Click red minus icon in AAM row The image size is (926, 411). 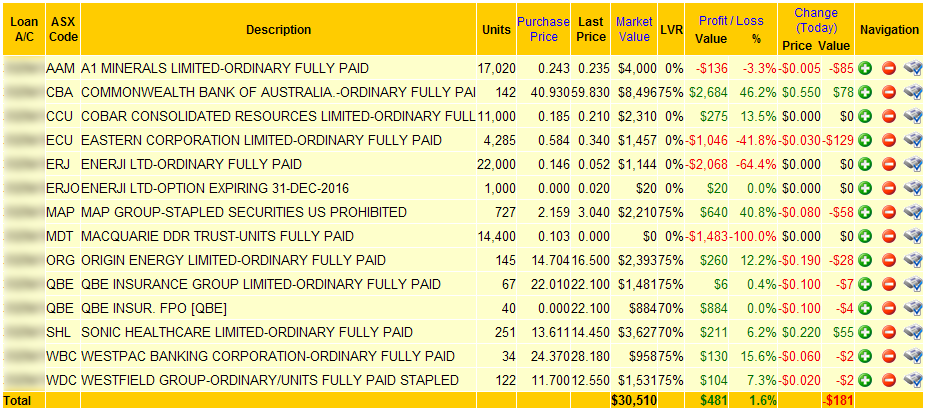click(x=889, y=68)
